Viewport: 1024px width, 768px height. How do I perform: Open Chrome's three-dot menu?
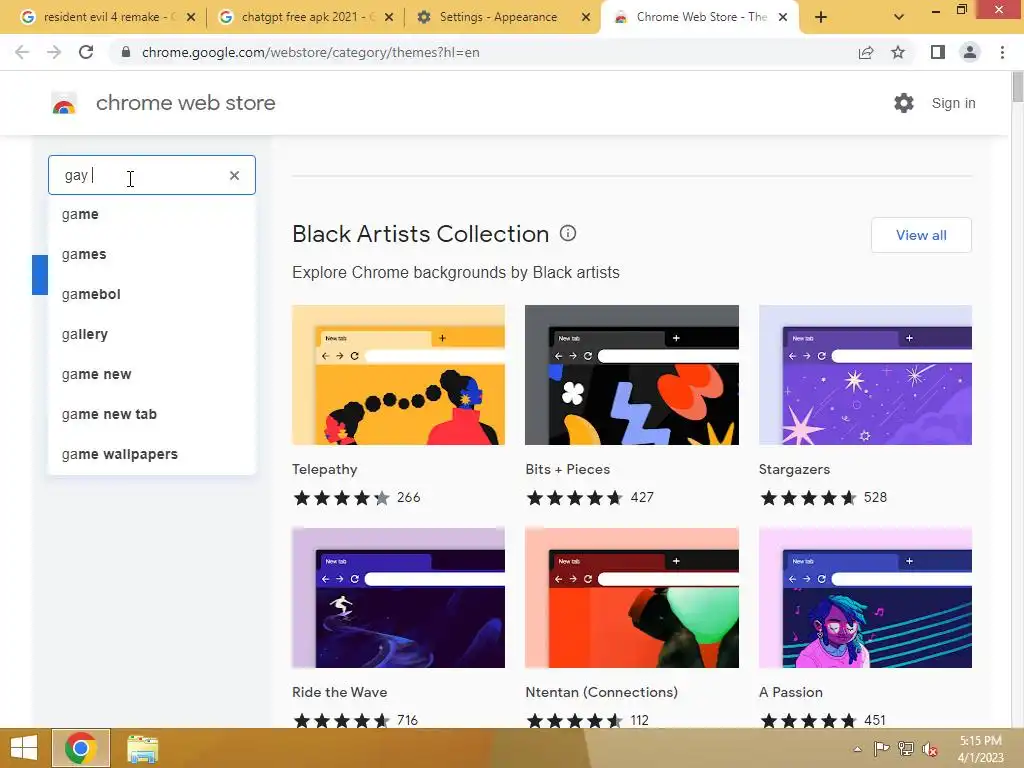point(1002,52)
